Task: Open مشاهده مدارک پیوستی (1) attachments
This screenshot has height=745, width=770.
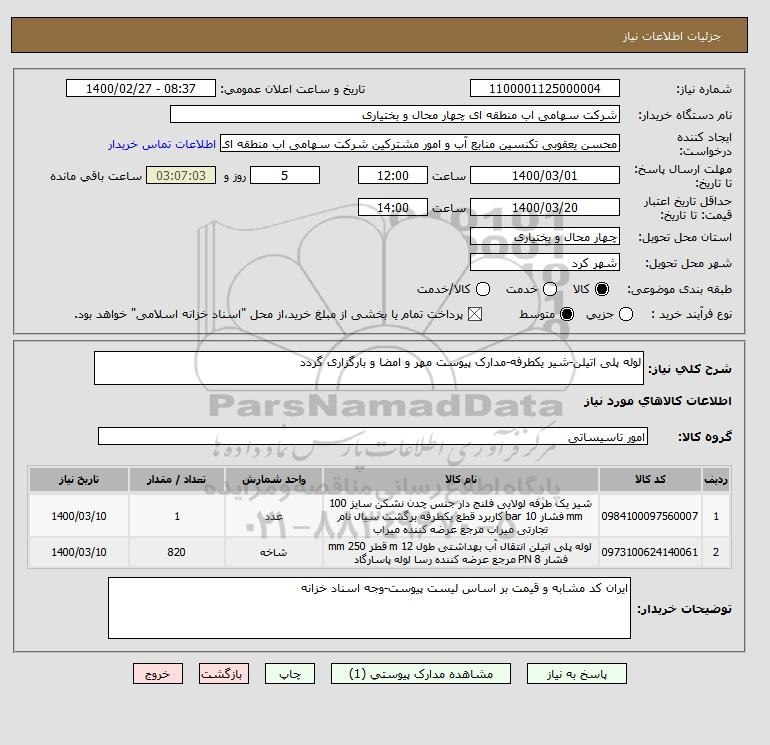Action: [421, 673]
